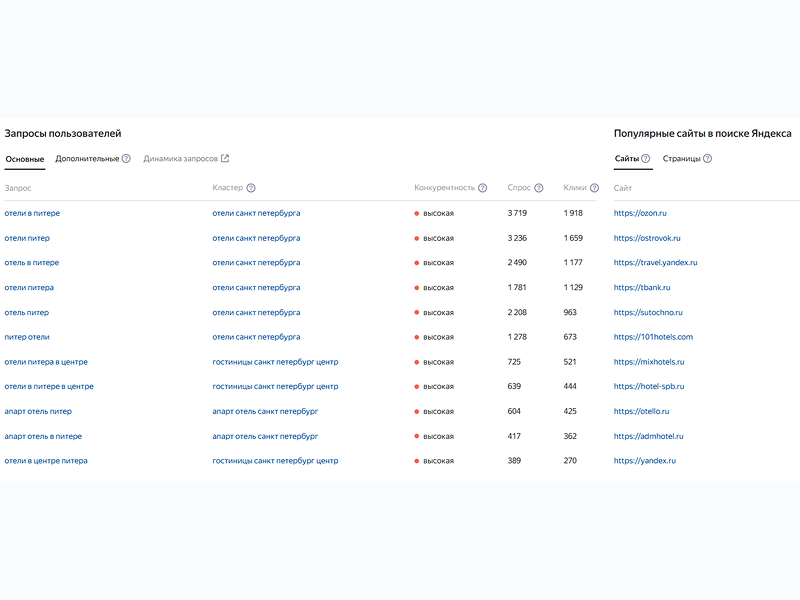
Task: Open the query 'отели в питере'
Action: [32, 213]
